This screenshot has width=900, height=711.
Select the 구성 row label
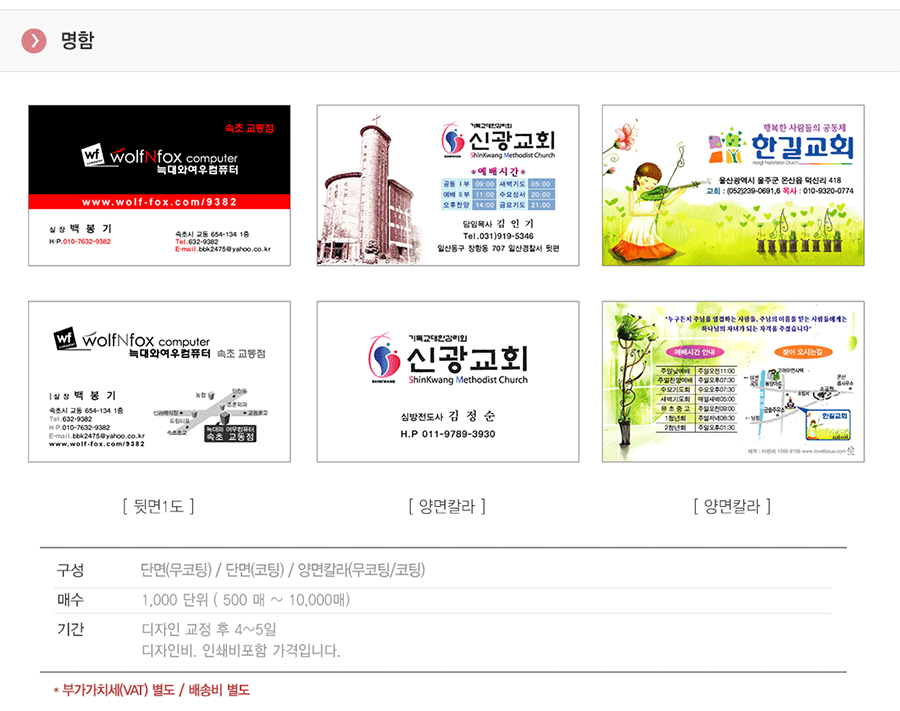(71, 570)
